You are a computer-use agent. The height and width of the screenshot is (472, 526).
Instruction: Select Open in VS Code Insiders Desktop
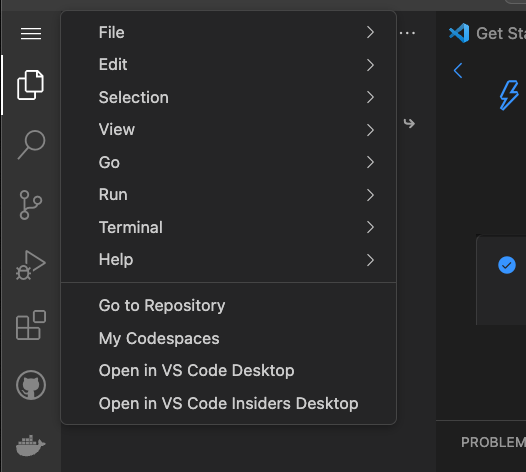[228, 403]
